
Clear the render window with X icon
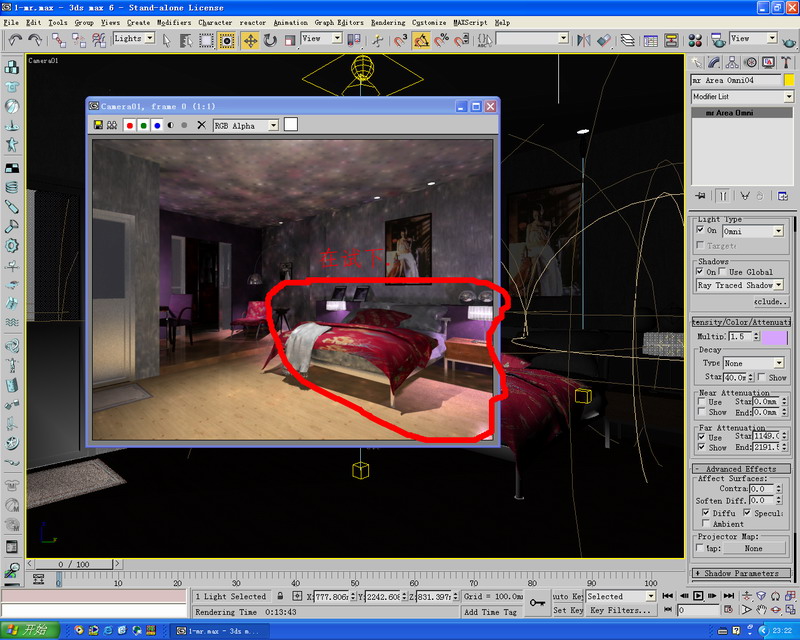pos(202,125)
